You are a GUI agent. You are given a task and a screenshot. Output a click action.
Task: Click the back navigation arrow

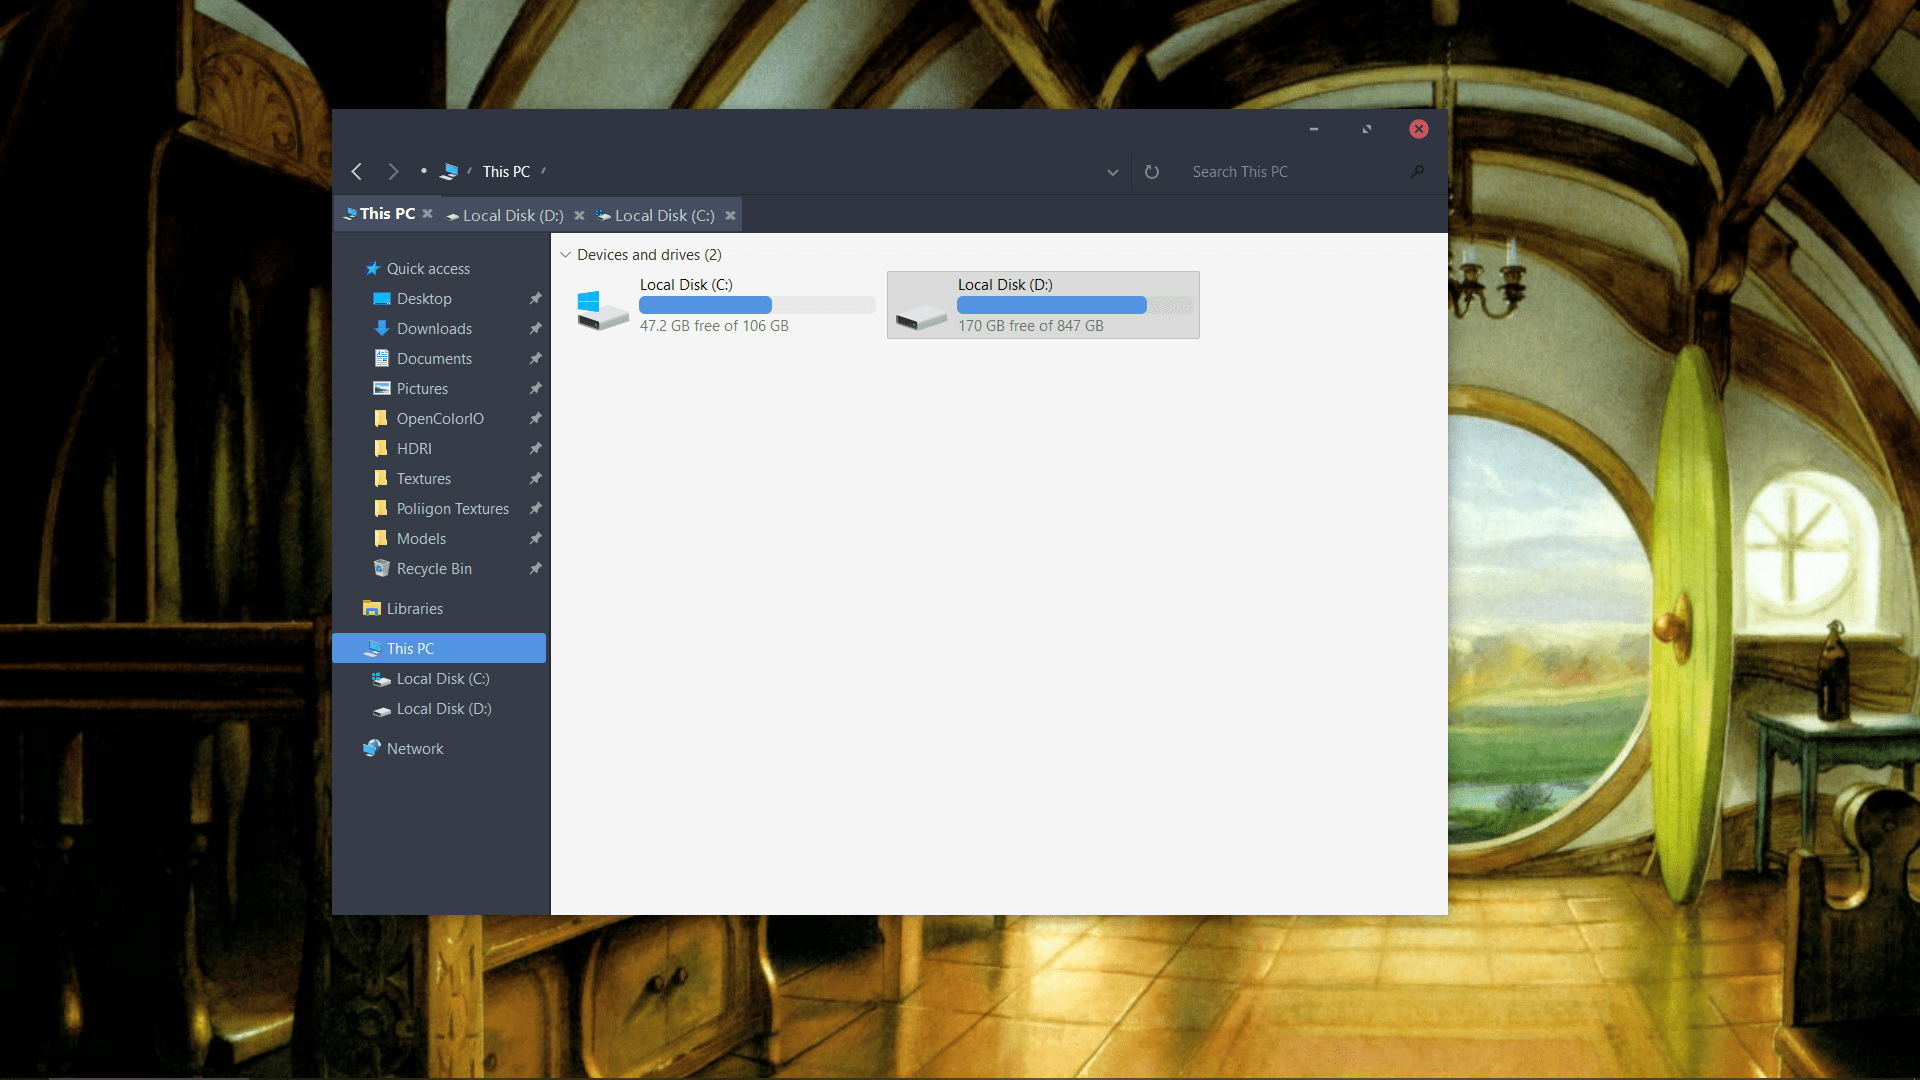click(x=357, y=171)
